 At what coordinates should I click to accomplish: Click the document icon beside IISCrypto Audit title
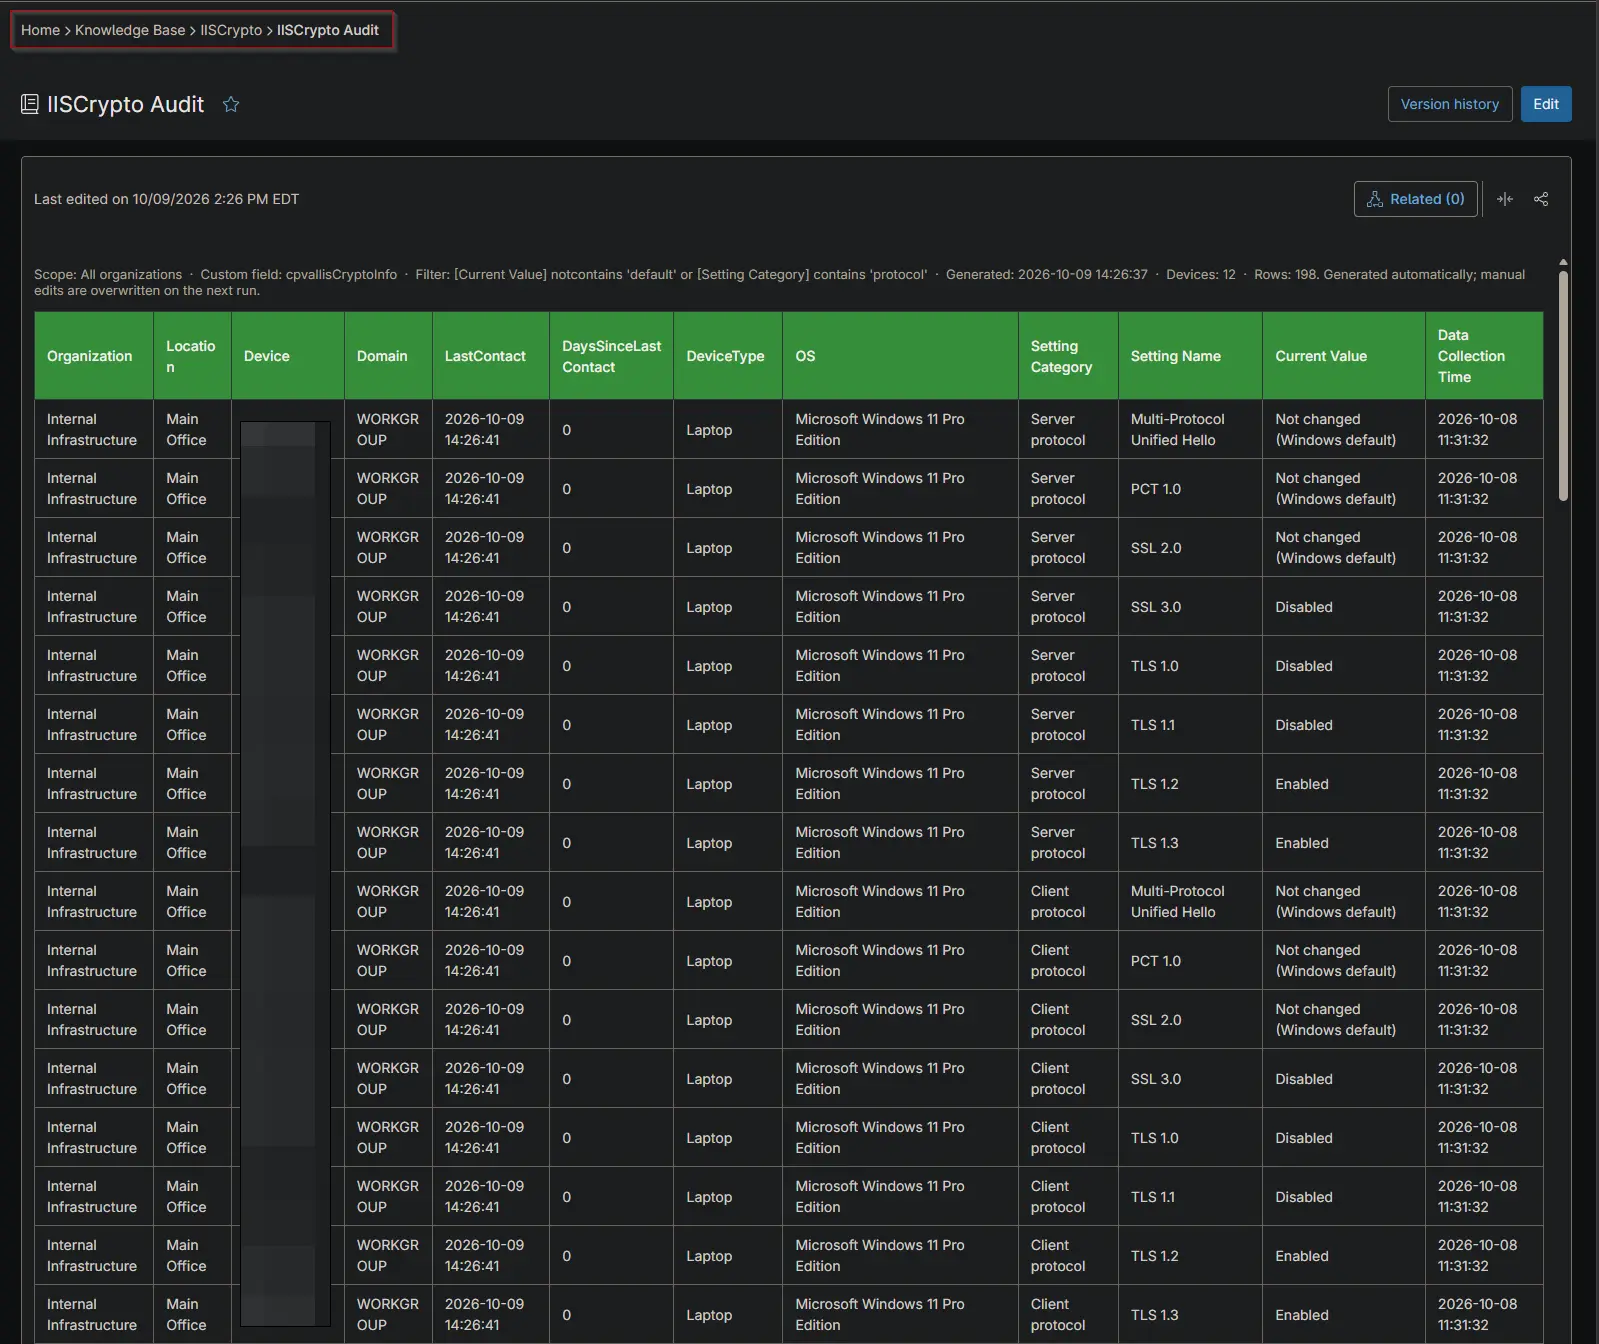point(30,104)
